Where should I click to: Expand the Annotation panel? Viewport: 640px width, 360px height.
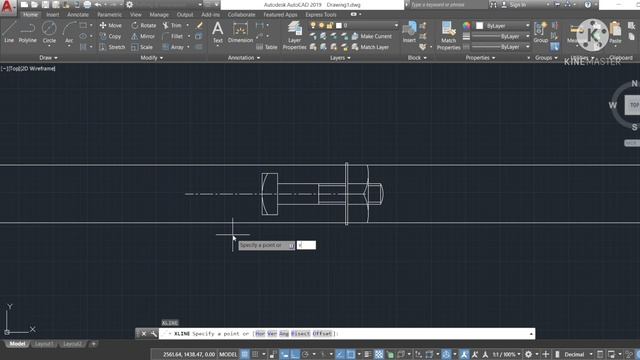point(244,58)
